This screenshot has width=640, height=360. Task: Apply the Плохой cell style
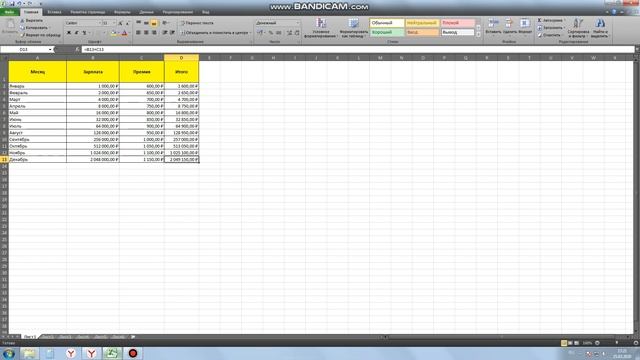pyautogui.click(x=458, y=23)
